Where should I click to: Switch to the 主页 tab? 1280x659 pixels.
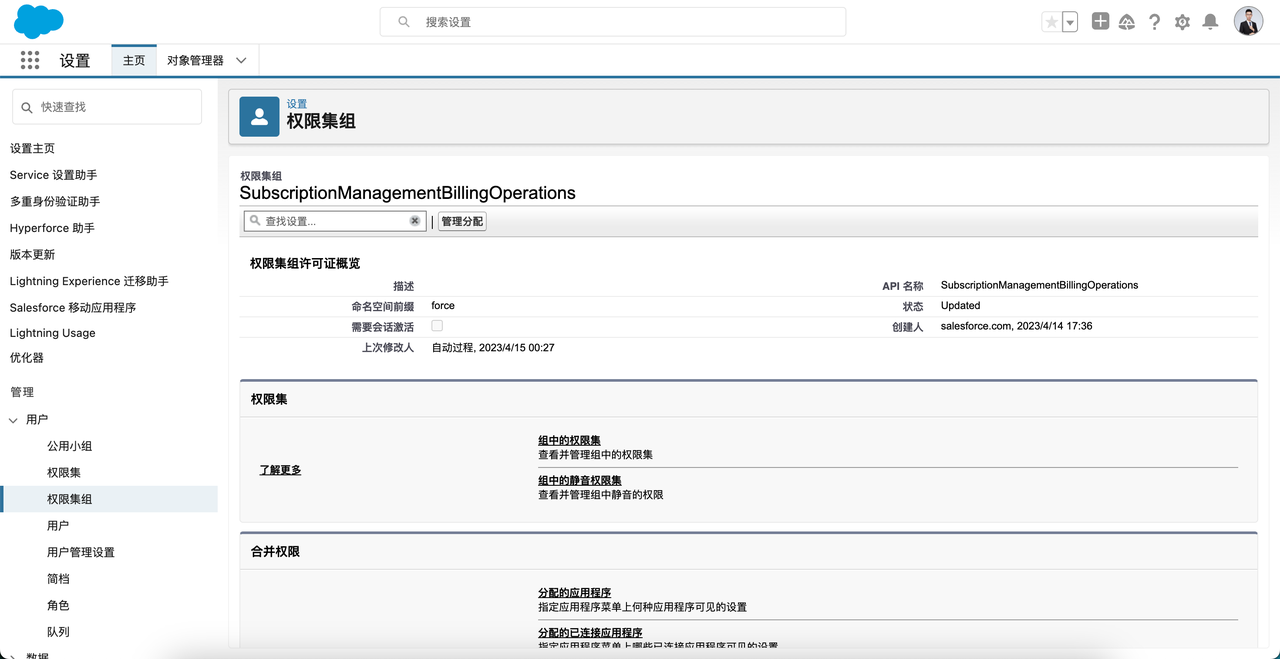[x=134, y=60]
